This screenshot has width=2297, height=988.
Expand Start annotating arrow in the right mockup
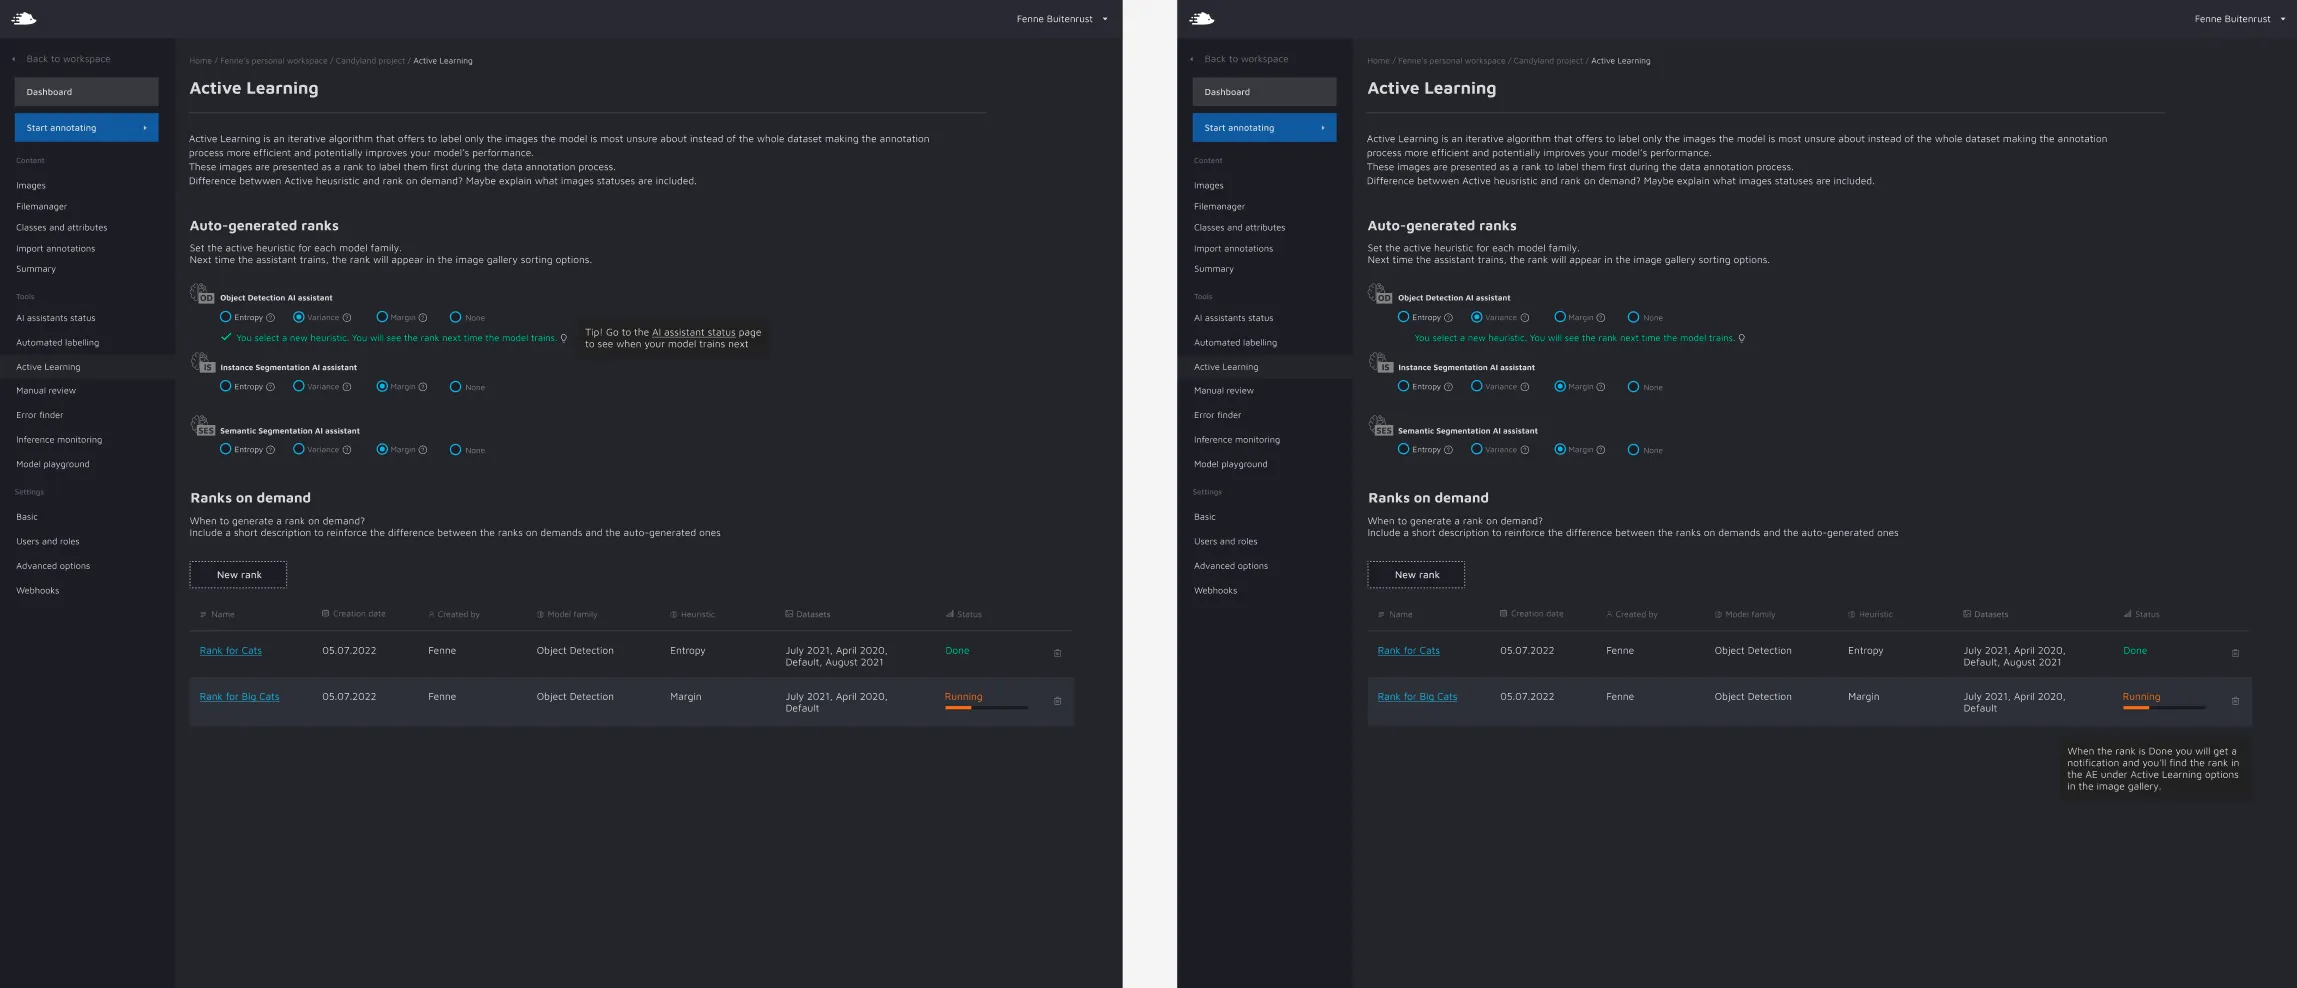(1322, 128)
